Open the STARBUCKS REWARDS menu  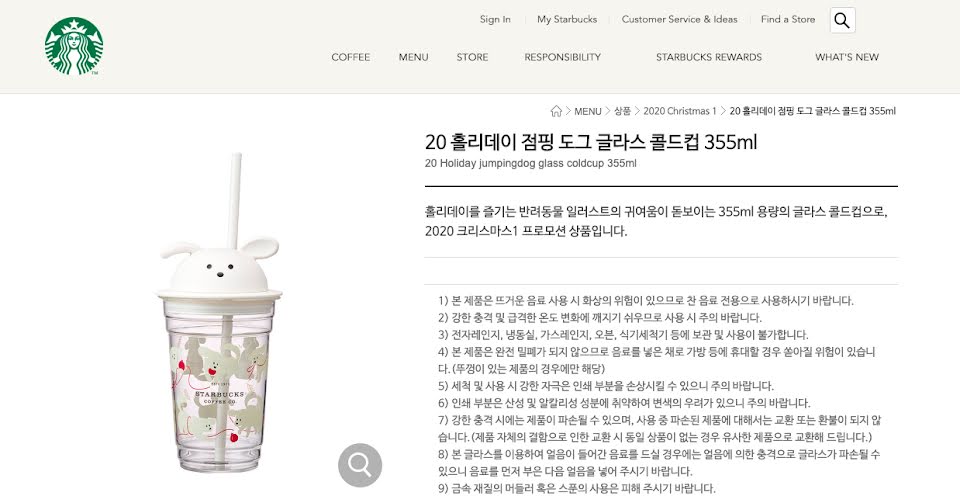tap(709, 57)
